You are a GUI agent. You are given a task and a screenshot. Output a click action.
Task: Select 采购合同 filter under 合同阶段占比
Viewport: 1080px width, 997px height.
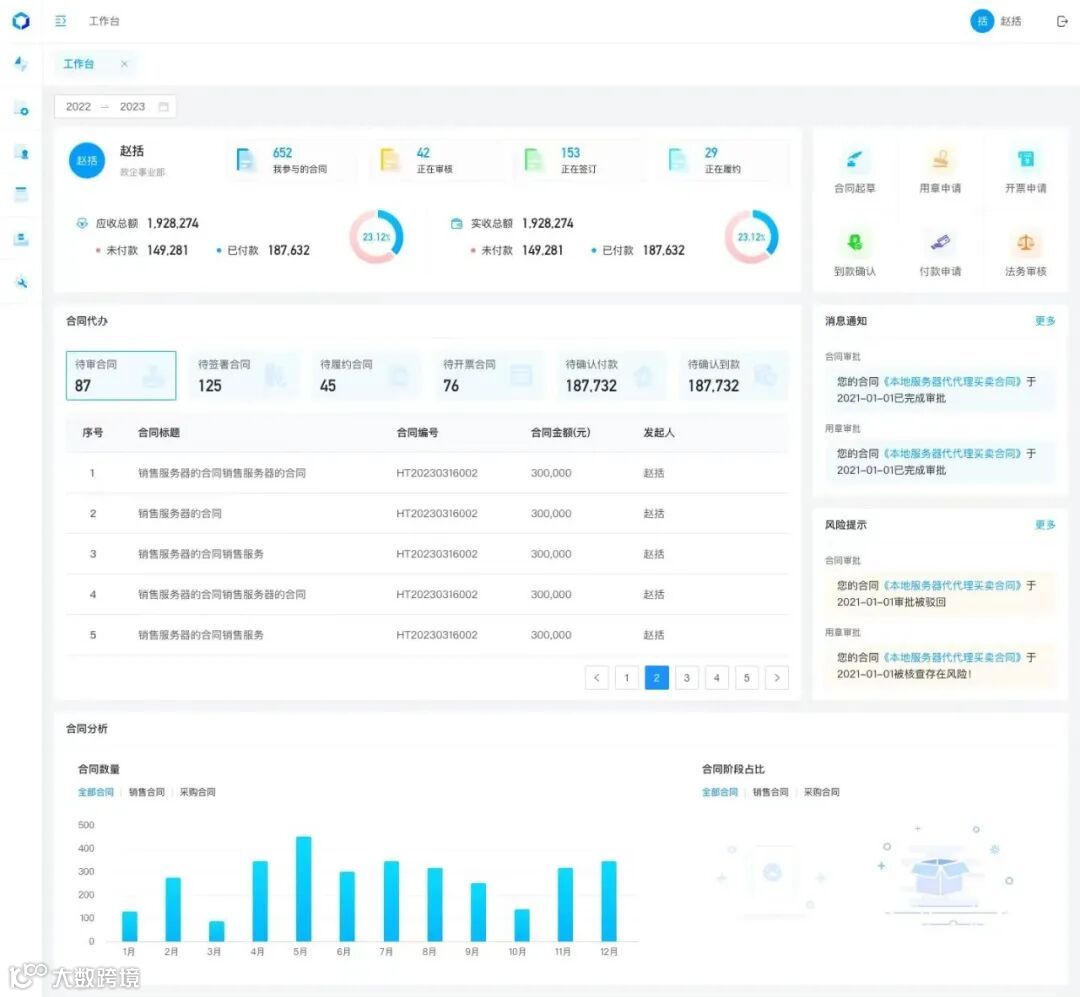(x=822, y=792)
